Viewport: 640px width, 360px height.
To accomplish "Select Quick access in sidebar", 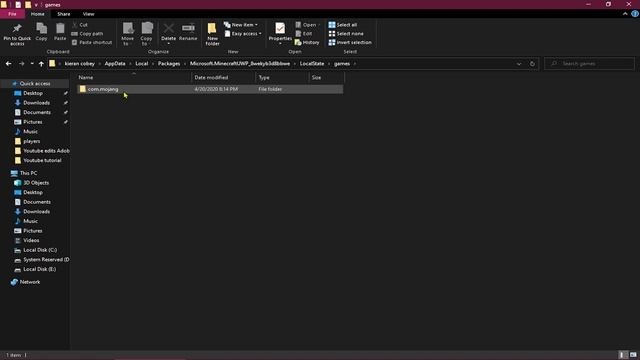I will coord(35,83).
